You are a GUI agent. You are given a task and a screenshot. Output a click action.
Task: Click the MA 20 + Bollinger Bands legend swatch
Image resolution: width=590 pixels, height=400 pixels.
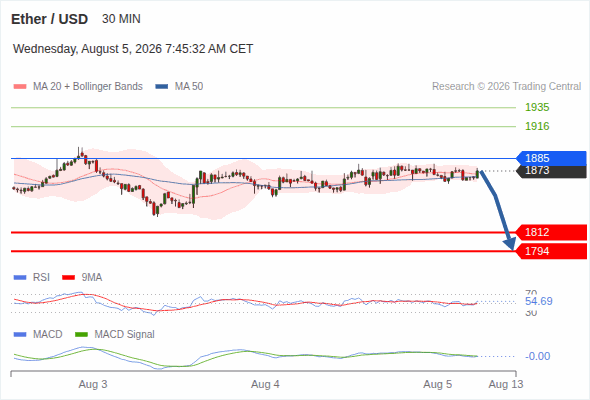click(20, 87)
